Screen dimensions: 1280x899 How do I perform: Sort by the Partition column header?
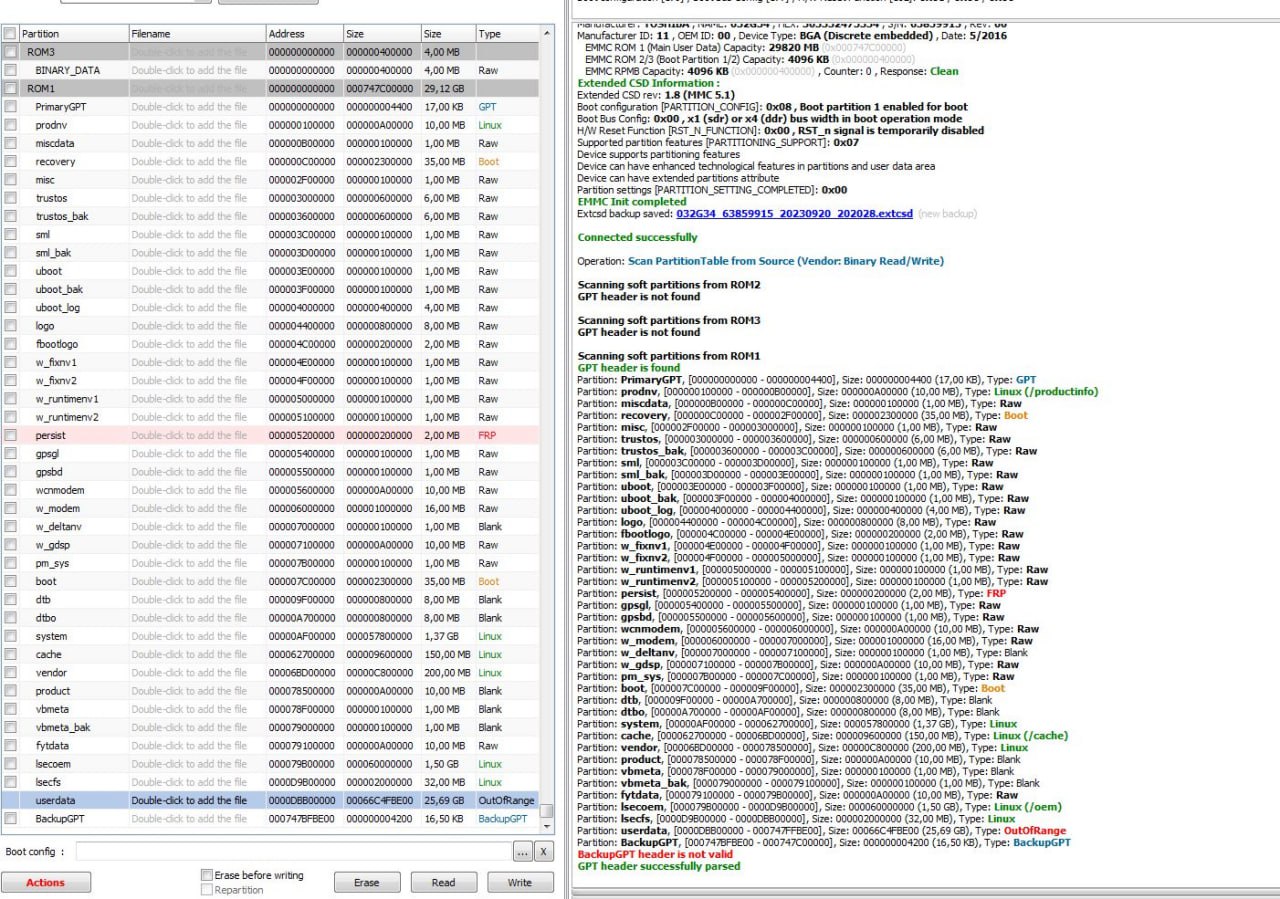[72, 34]
